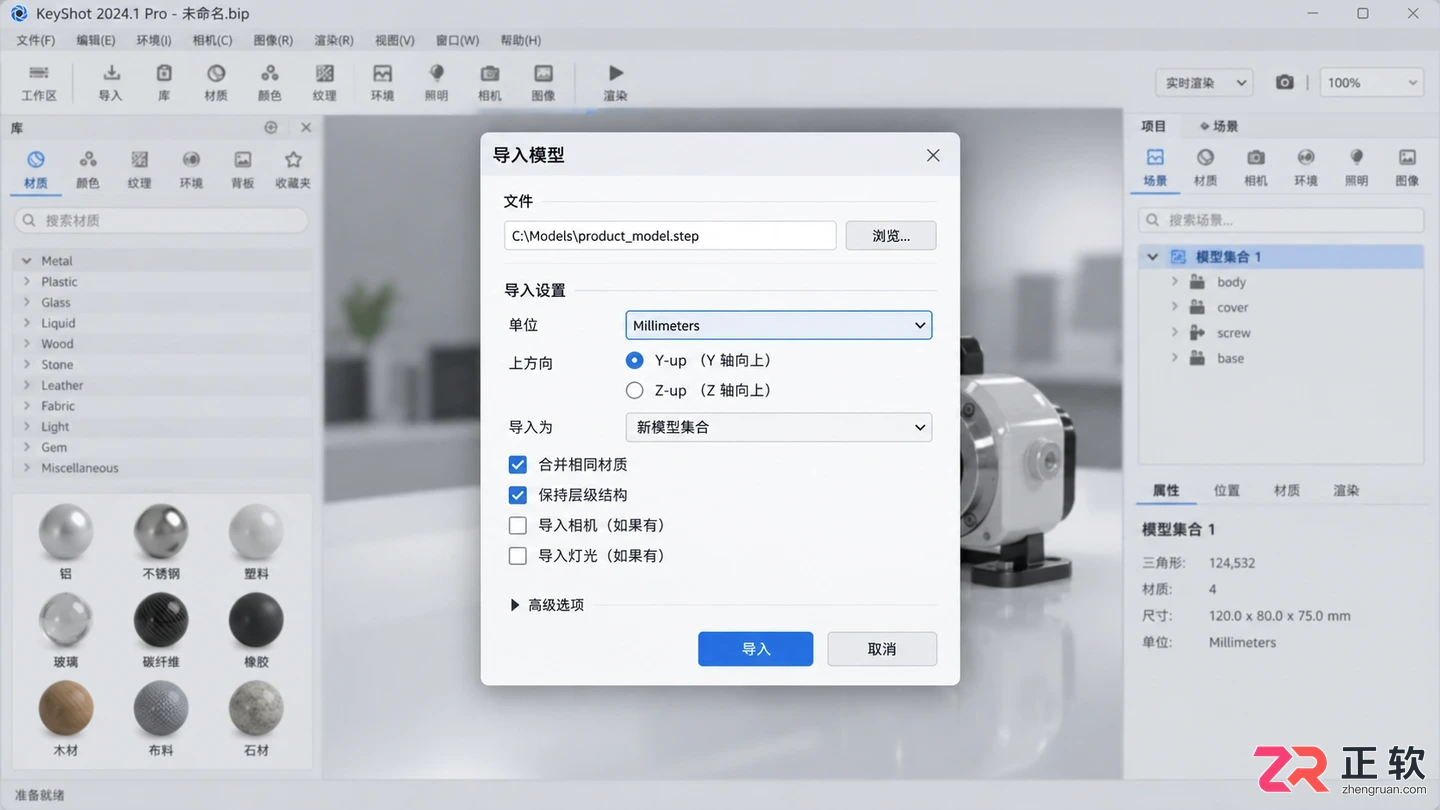Viewport: 1440px width, 810px height.
Task: Select the 材质 icon in project panel
Action: (x=1205, y=157)
